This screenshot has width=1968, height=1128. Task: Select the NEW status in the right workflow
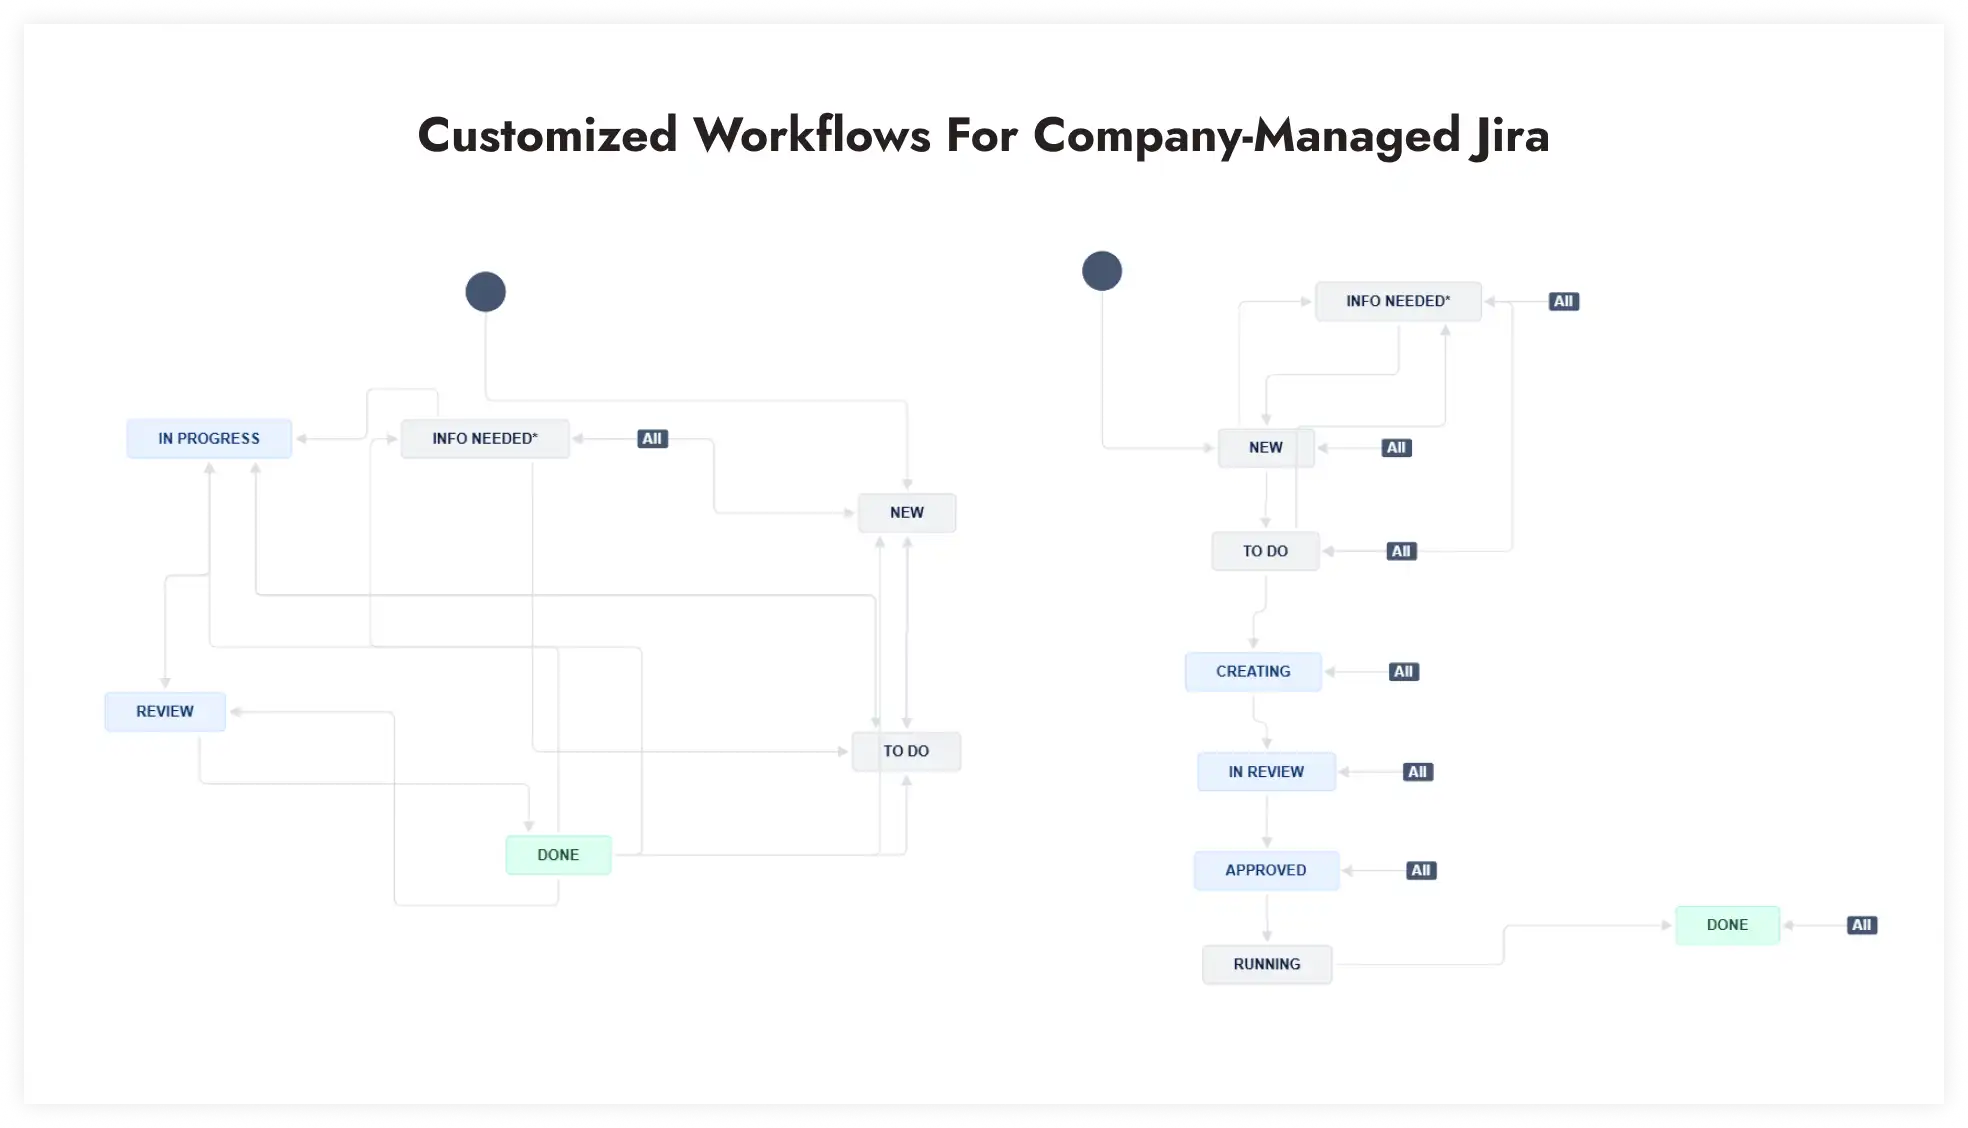point(1266,448)
